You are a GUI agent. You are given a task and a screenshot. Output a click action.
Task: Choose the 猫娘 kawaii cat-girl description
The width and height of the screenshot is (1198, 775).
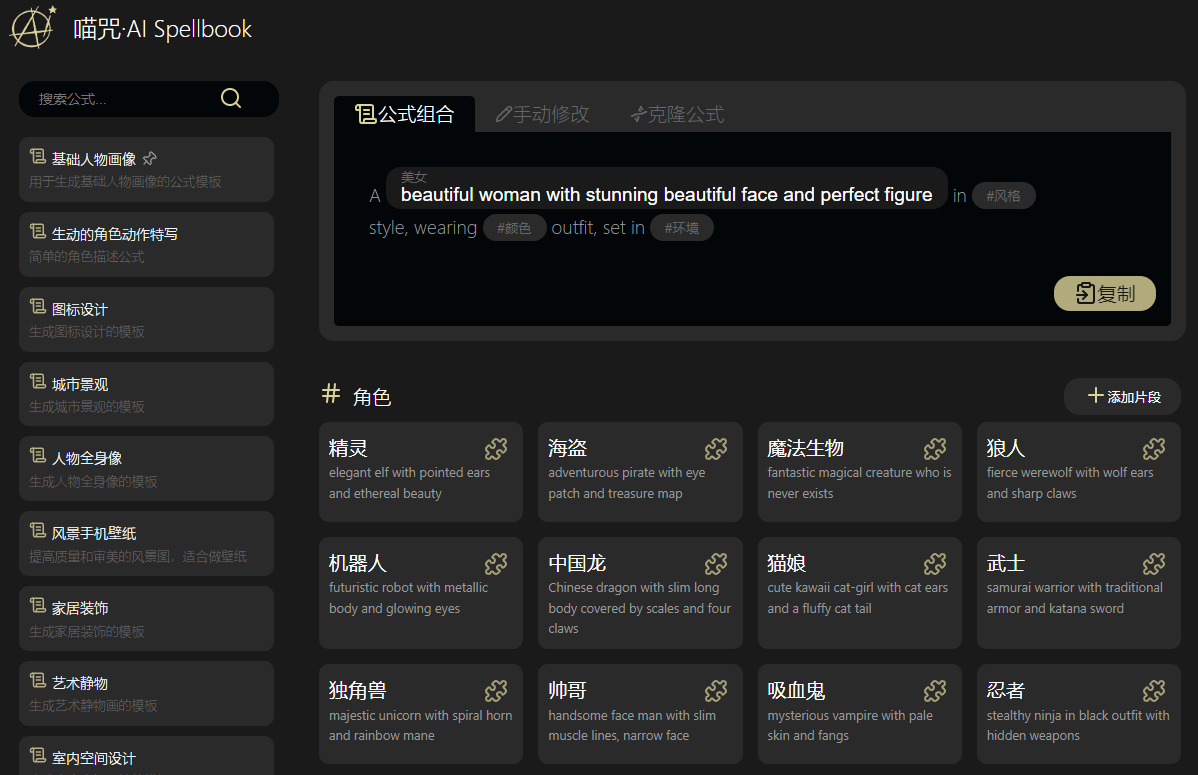857,598
